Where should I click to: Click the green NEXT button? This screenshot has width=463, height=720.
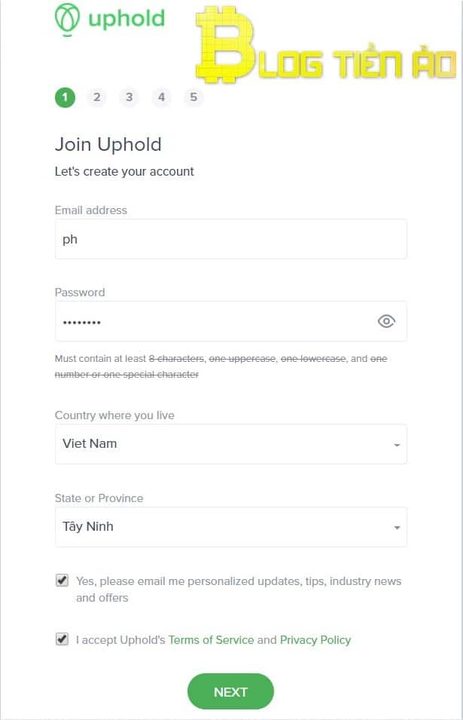coord(231,692)
